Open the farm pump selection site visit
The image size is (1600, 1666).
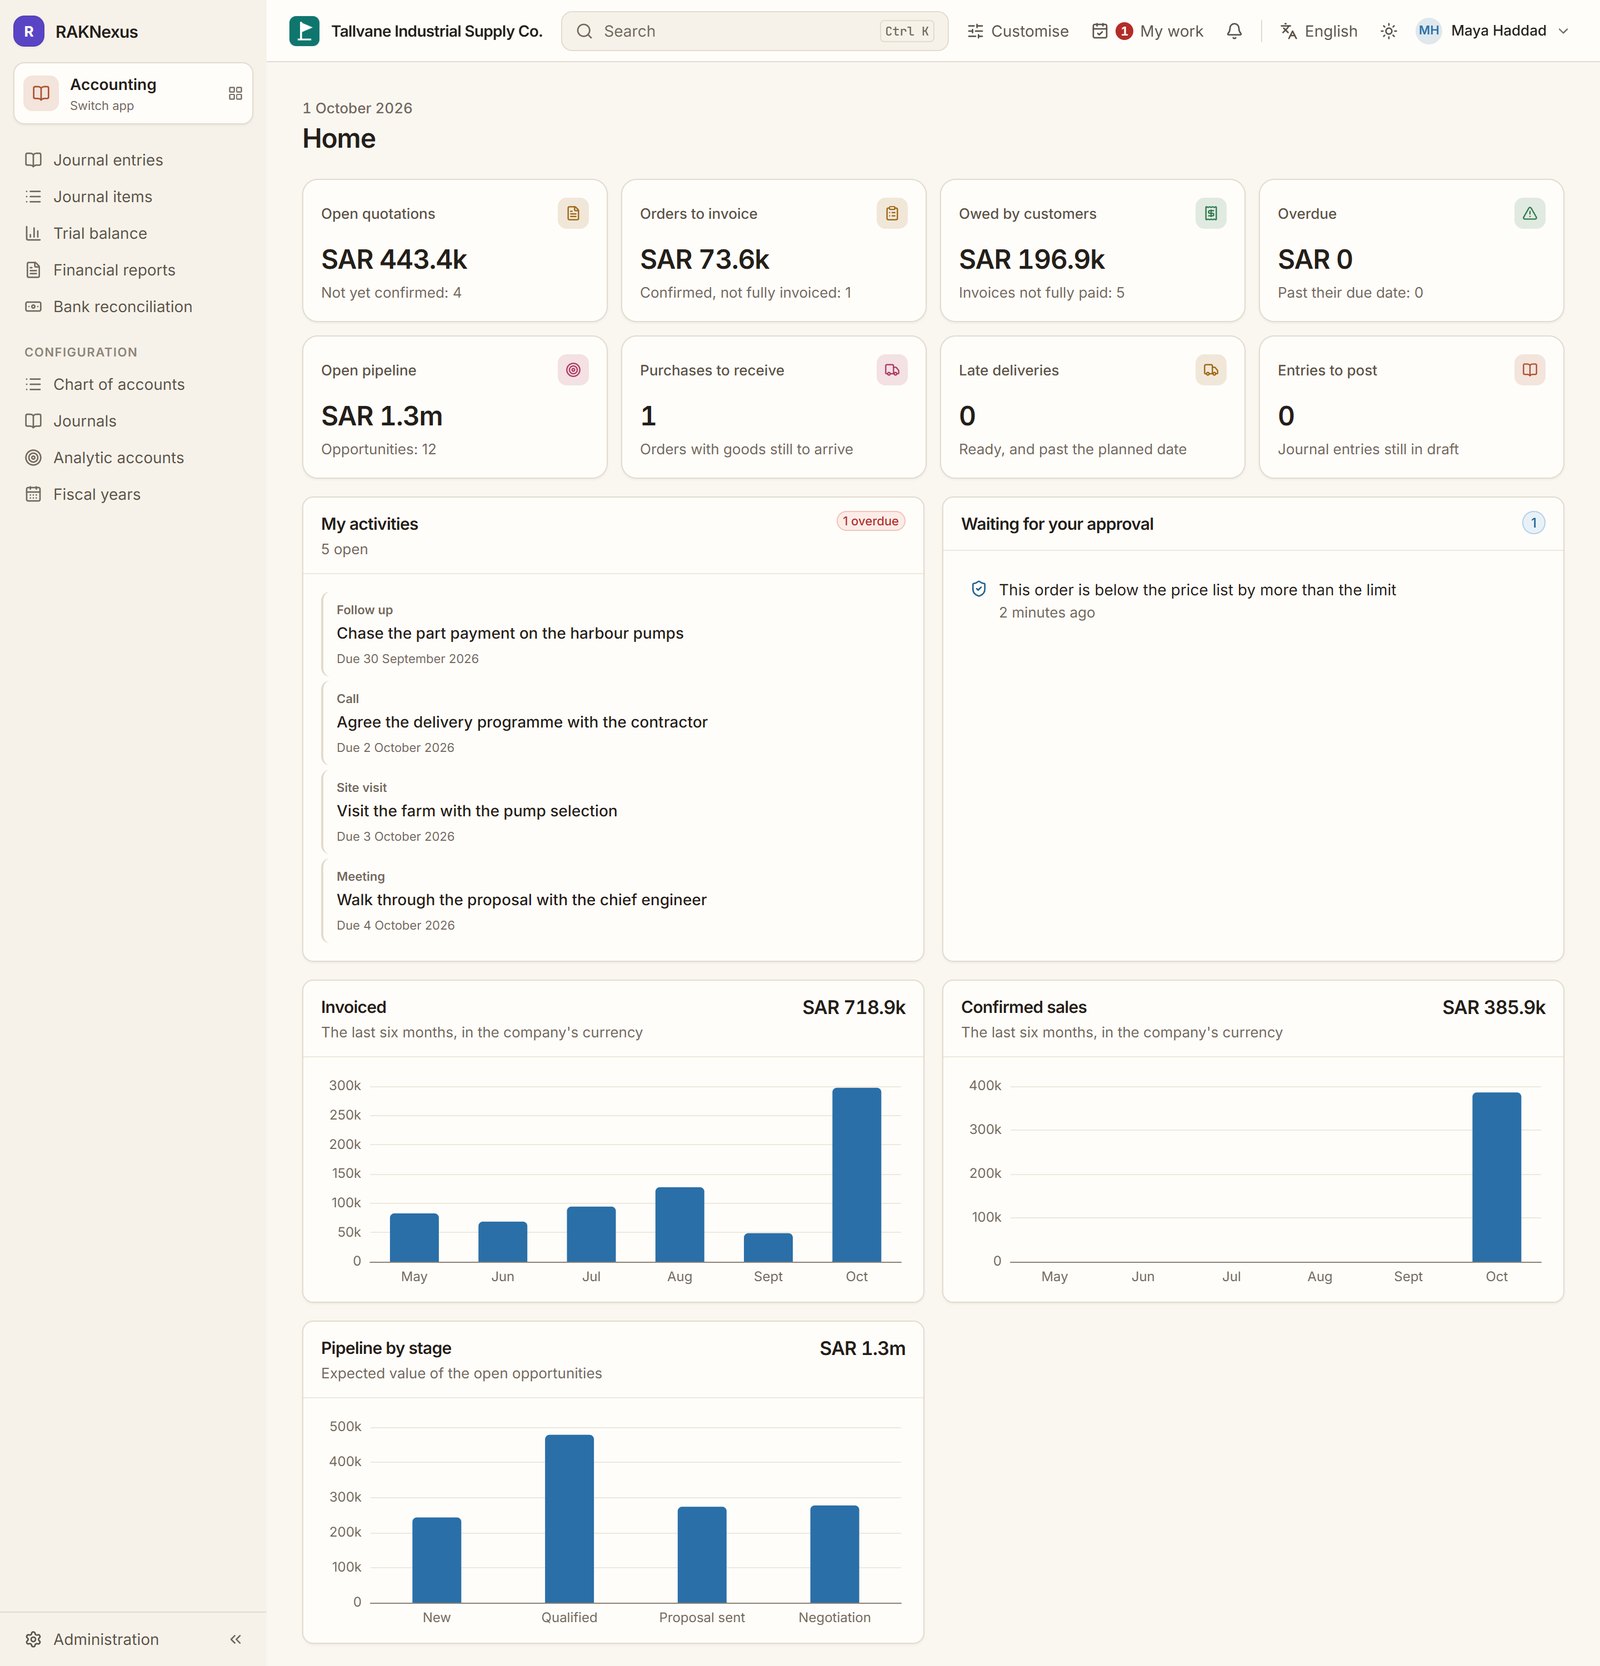613,812
